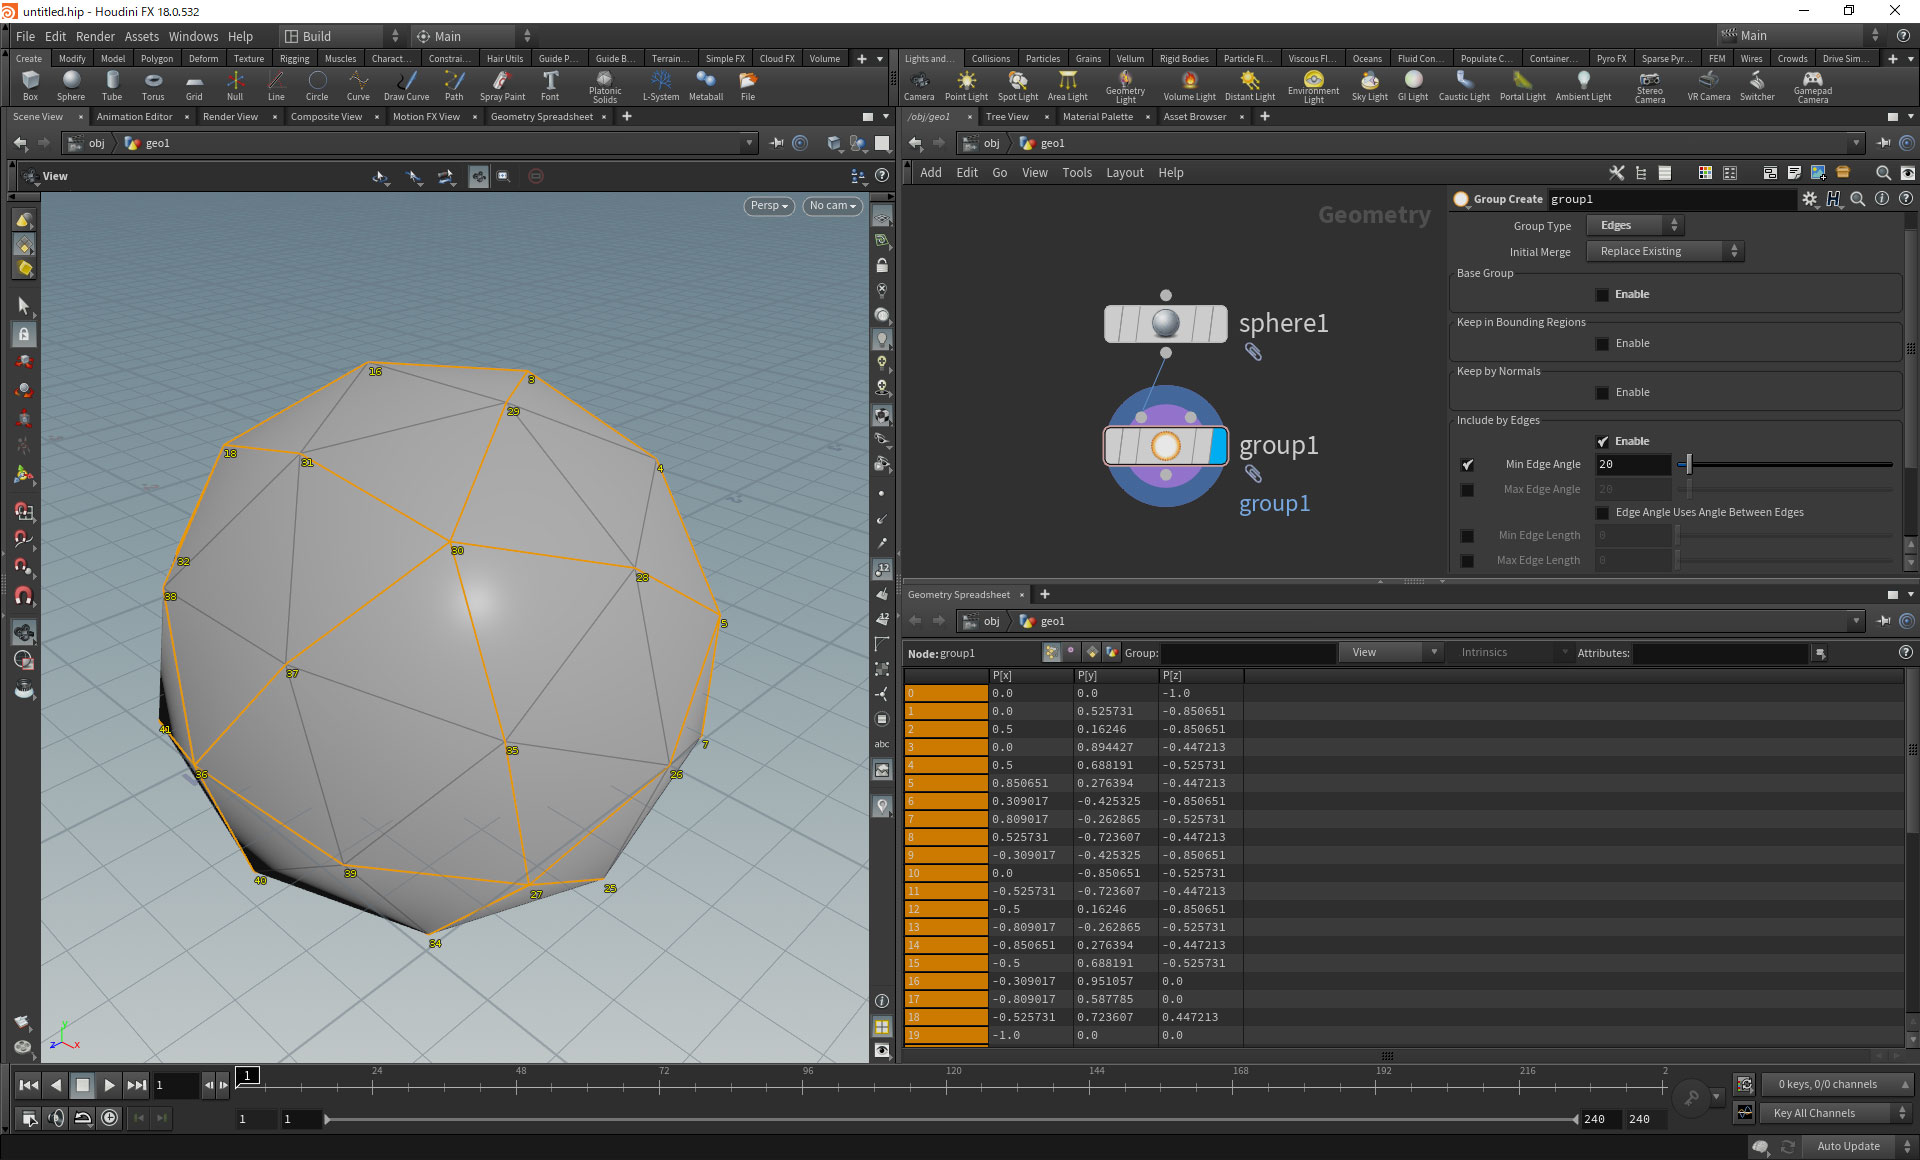Open the Platonic Solids tool
1920x1160 pixels.
coord(605,86)
